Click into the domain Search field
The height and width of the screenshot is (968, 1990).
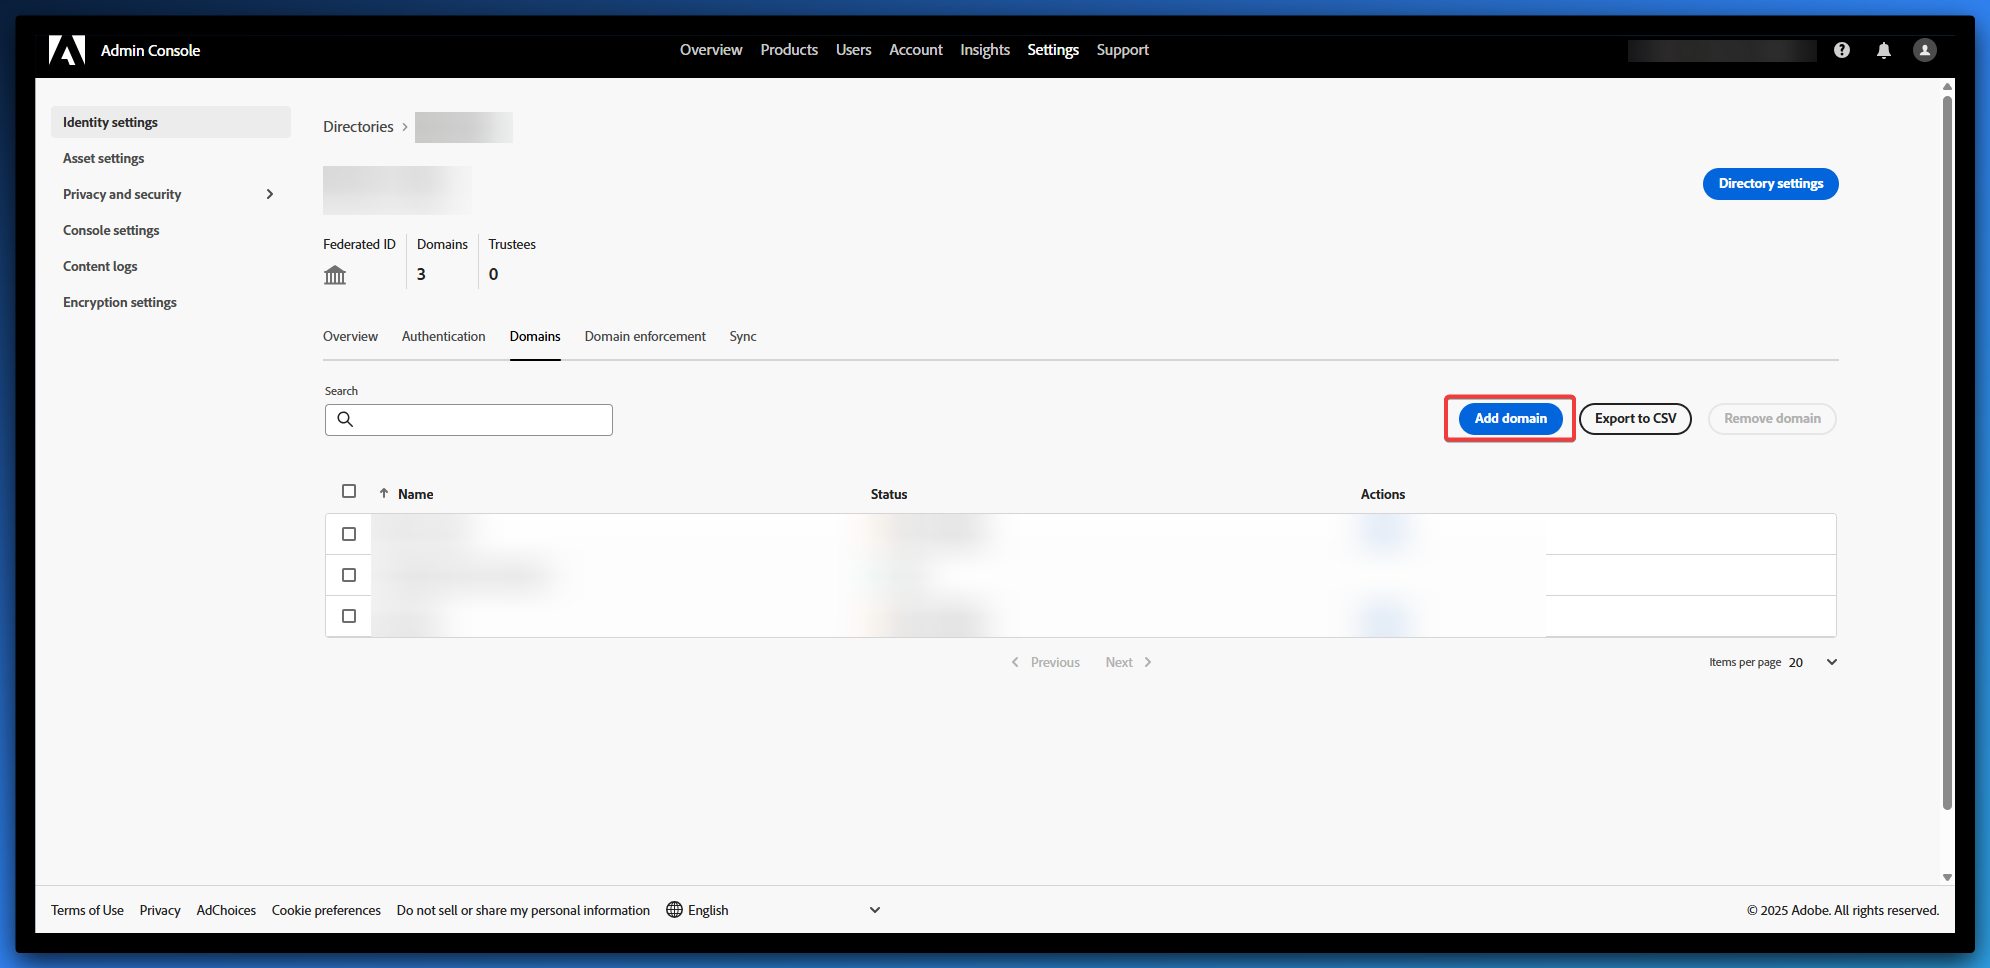tap(482, 420)
